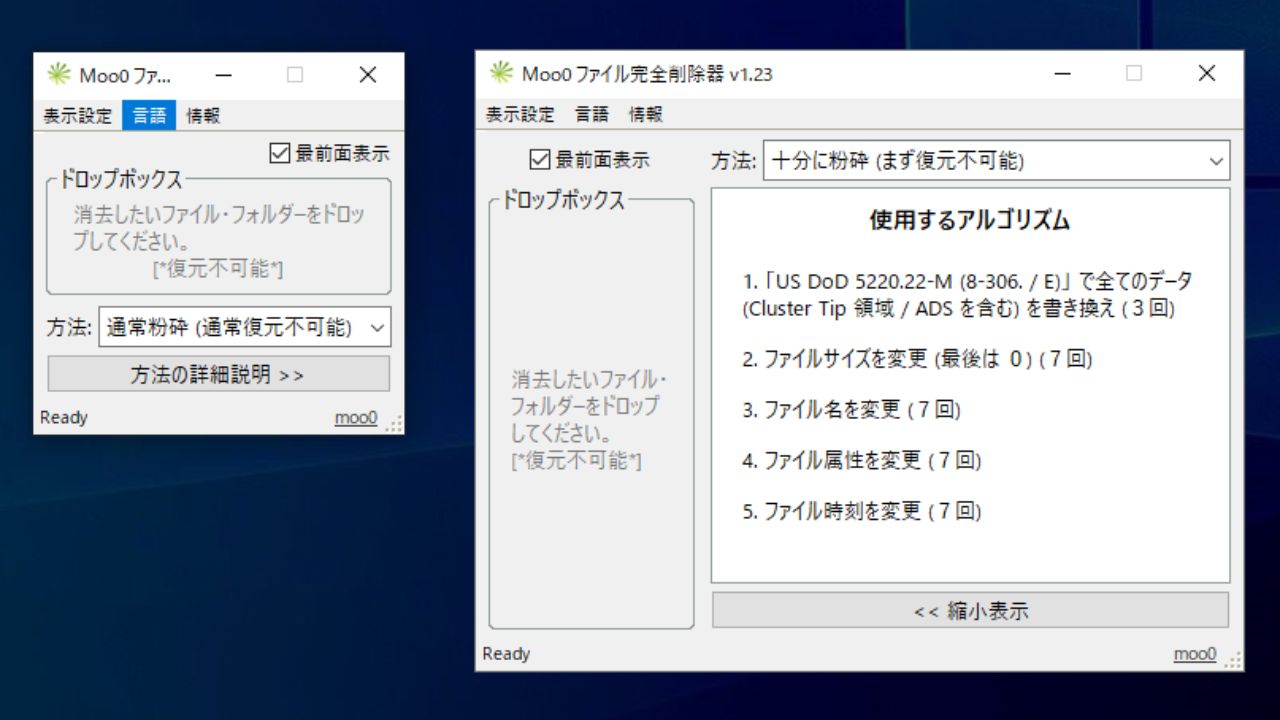
Task: Click the Moo0 app icon in the small window title bar
Action: 59,75
